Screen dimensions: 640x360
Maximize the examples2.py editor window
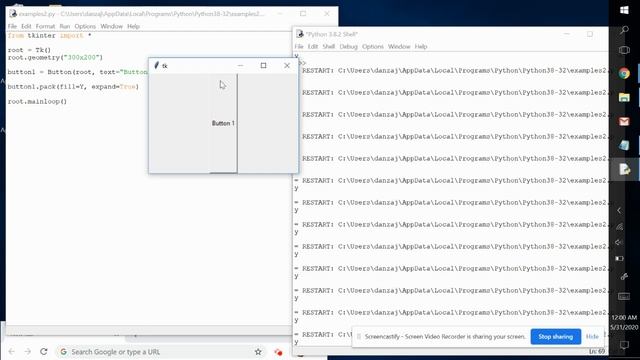[x=303, y=13]
